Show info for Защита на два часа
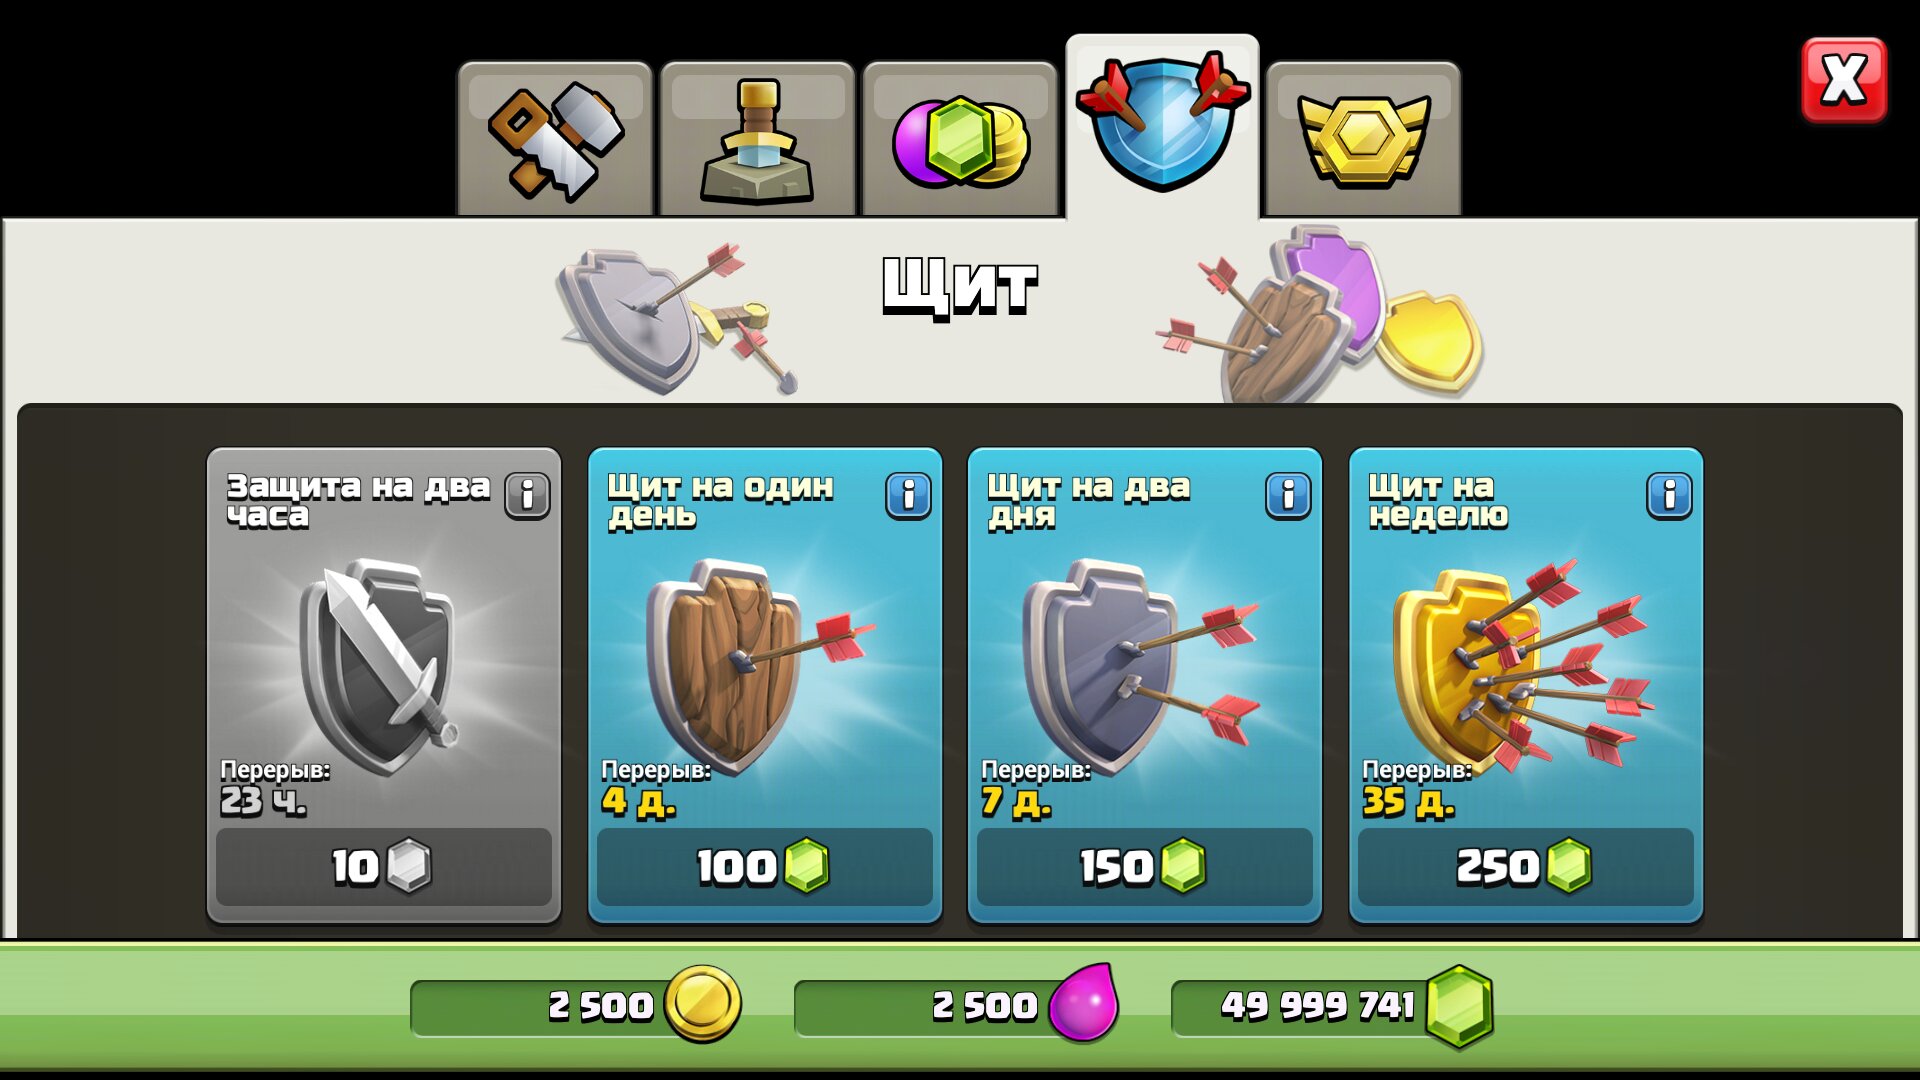Viewport: 1920px width, 1080px height. pos(527,495)
